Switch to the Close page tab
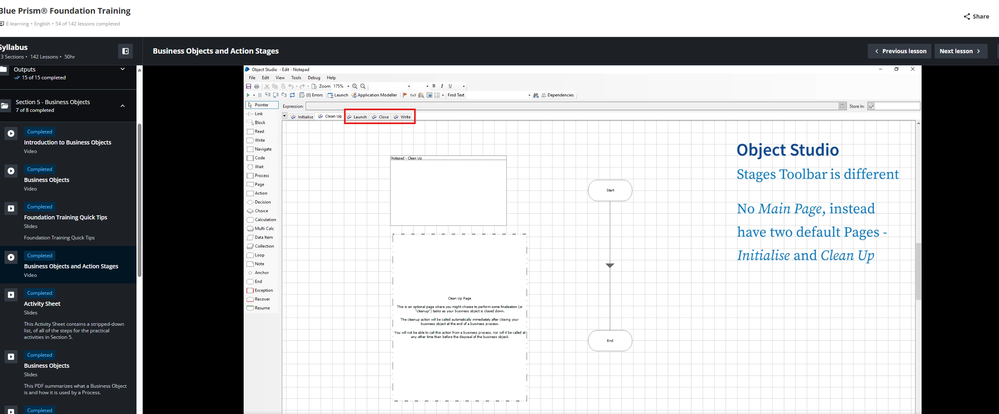 [380, 117]
